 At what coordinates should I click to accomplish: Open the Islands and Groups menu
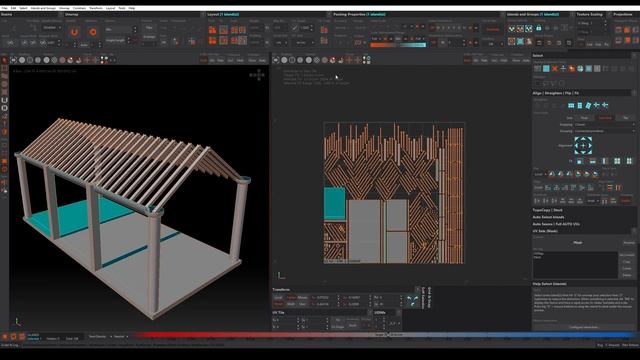[x=43, y=8]
